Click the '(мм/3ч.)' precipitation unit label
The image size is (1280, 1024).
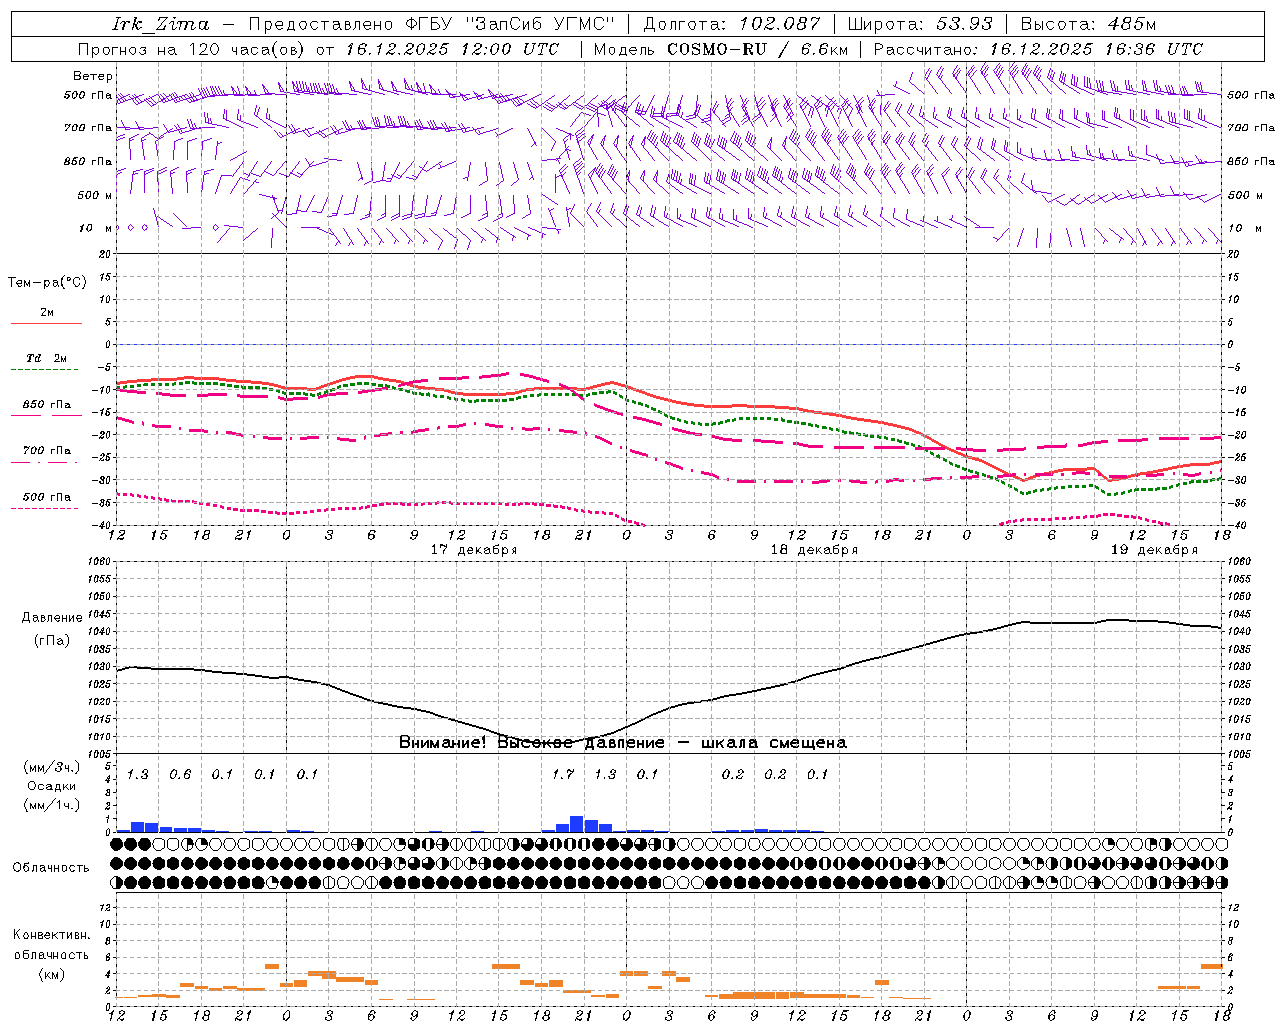(x=52, y=768)
